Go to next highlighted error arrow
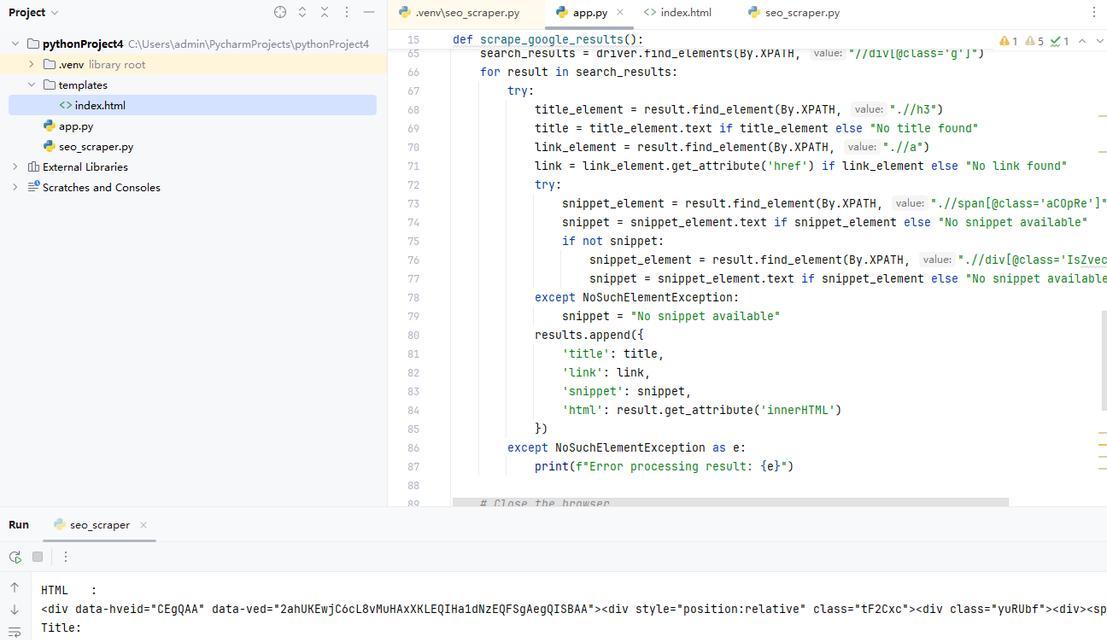1107x640 pixels. 1099,41
